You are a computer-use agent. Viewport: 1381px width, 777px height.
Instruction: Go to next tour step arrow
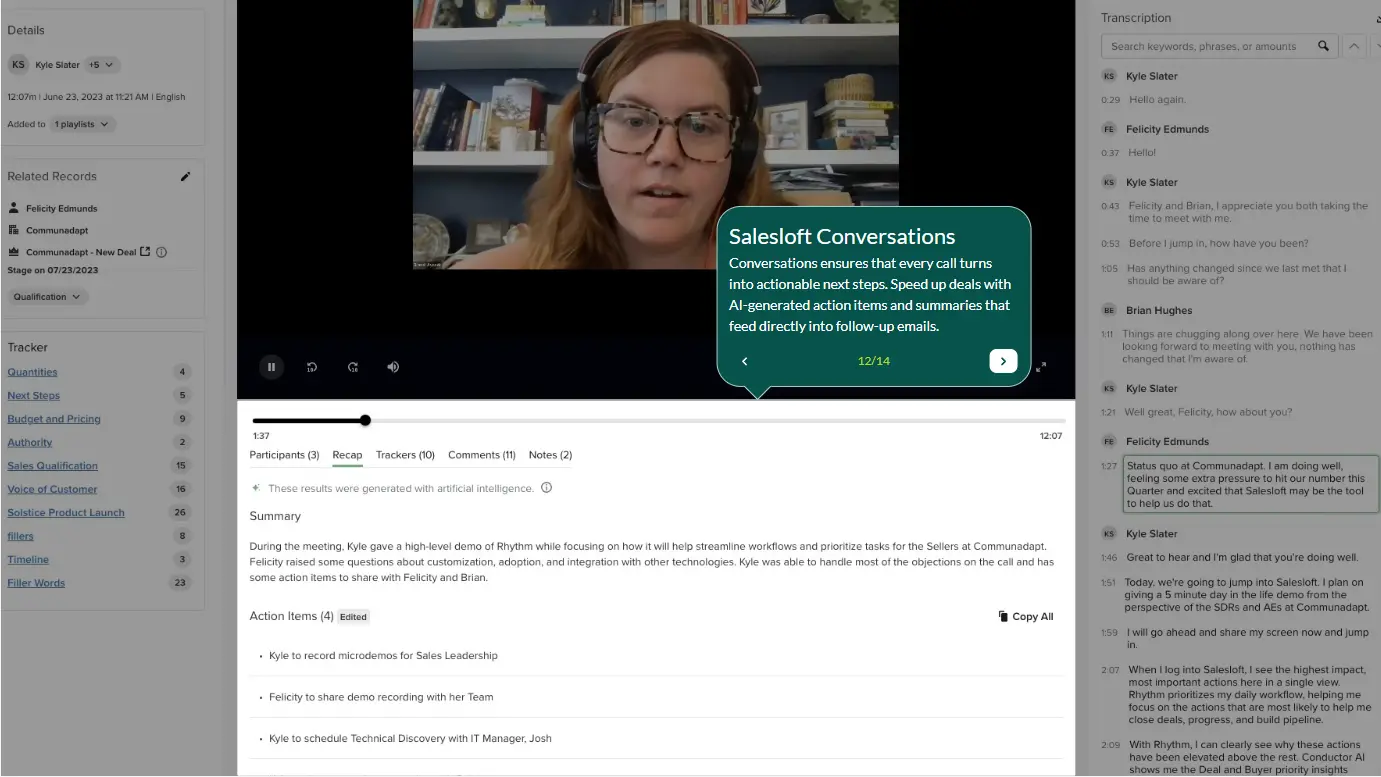[1003, 361]
